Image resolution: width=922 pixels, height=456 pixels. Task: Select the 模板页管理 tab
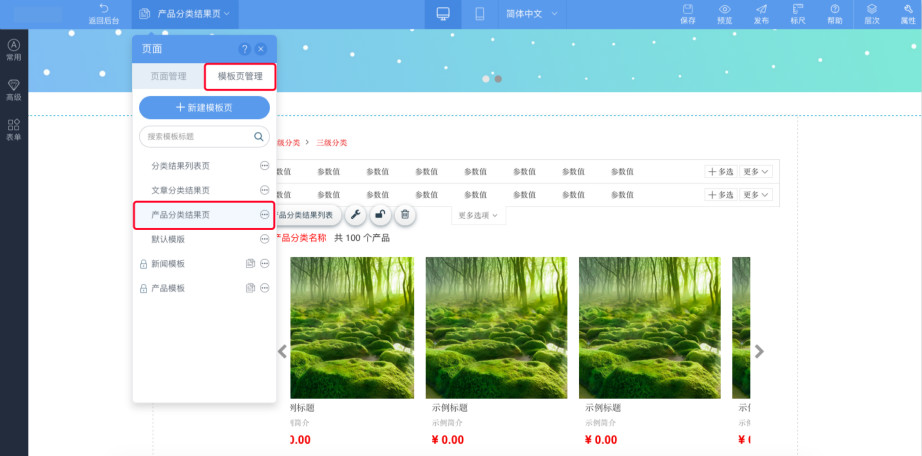[240, 76]
